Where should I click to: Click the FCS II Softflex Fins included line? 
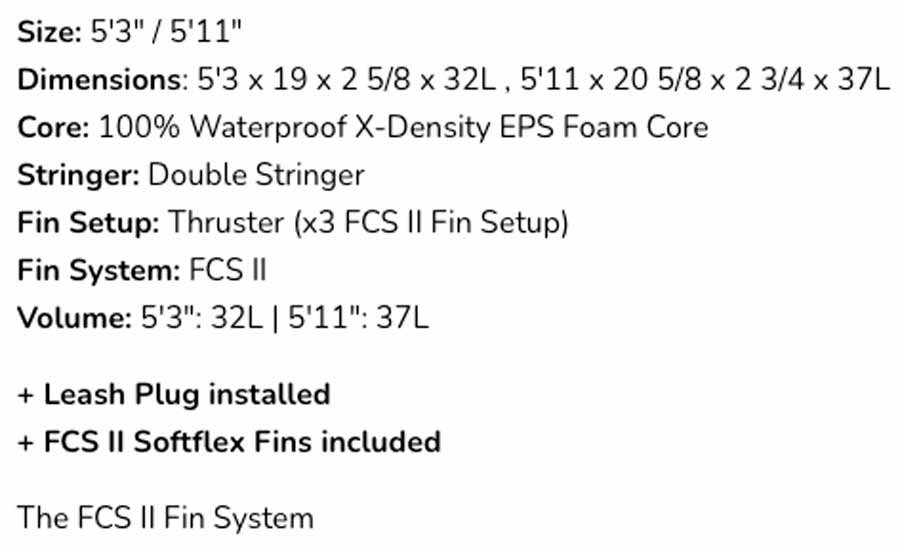(x=229, y=442)
